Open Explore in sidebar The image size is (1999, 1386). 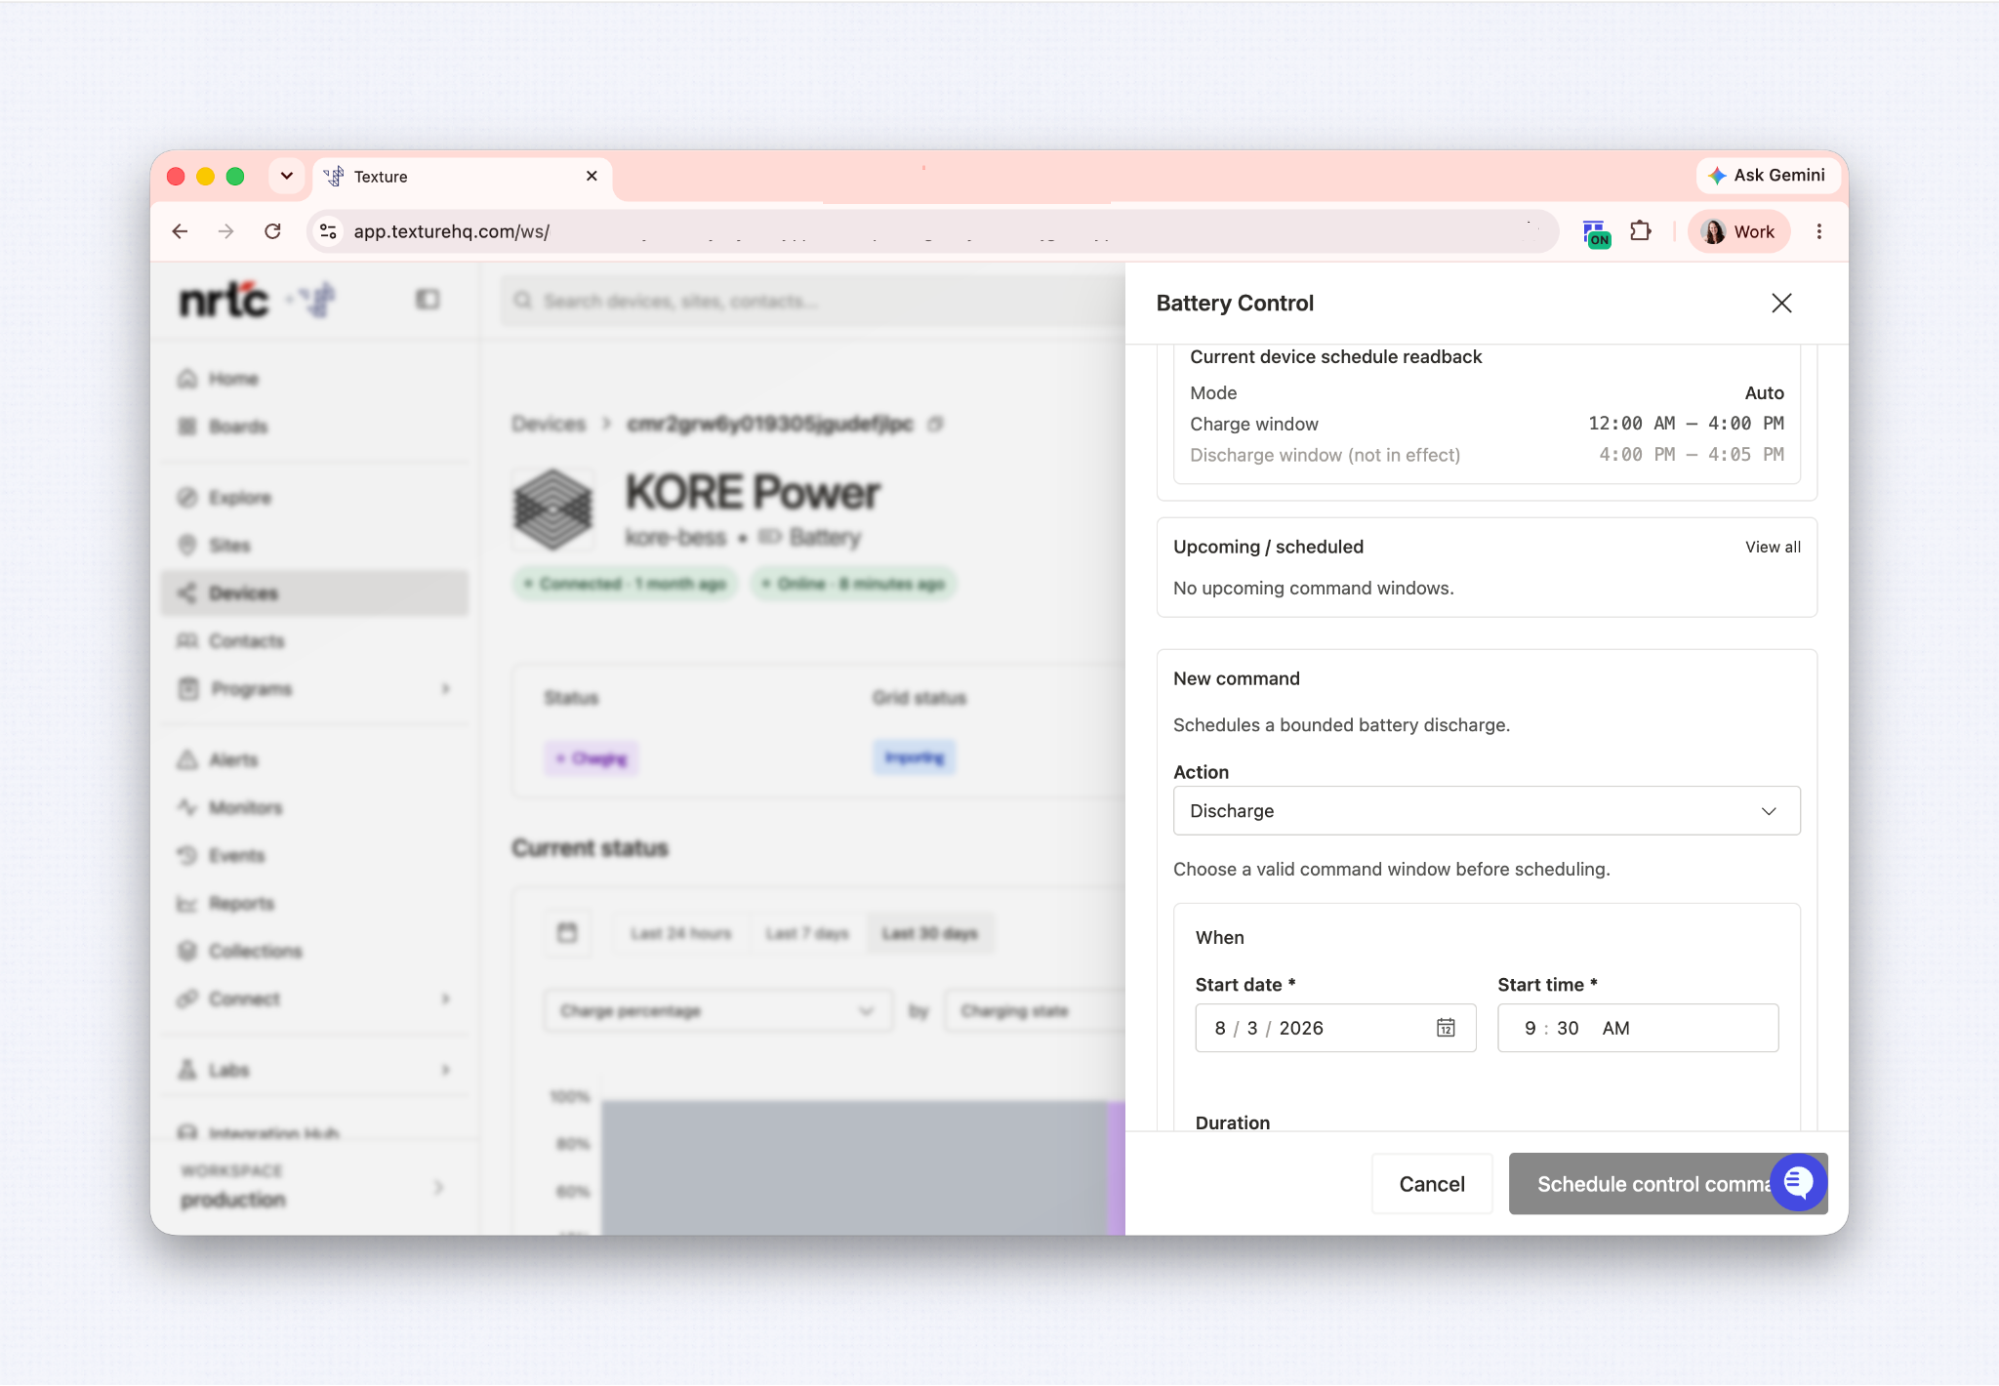pyautogui.click(x=314, y=497)
